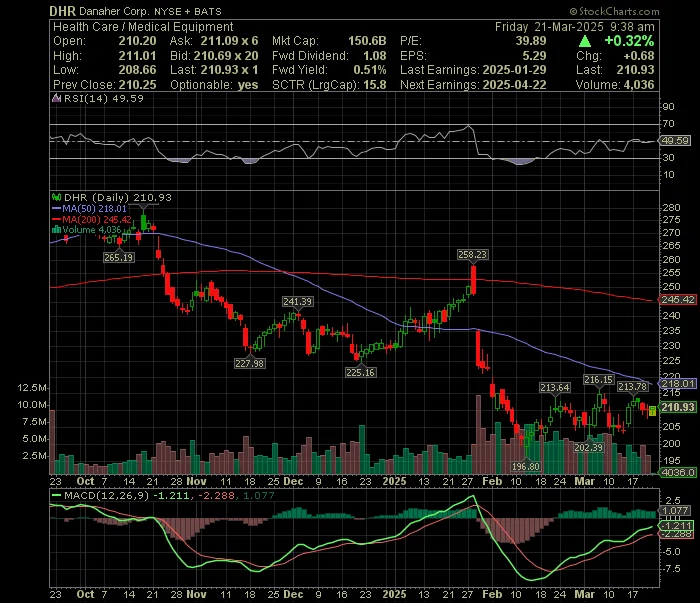
Task: Click the Last Earnings date 2025-01-29
Action: point(515,70)
